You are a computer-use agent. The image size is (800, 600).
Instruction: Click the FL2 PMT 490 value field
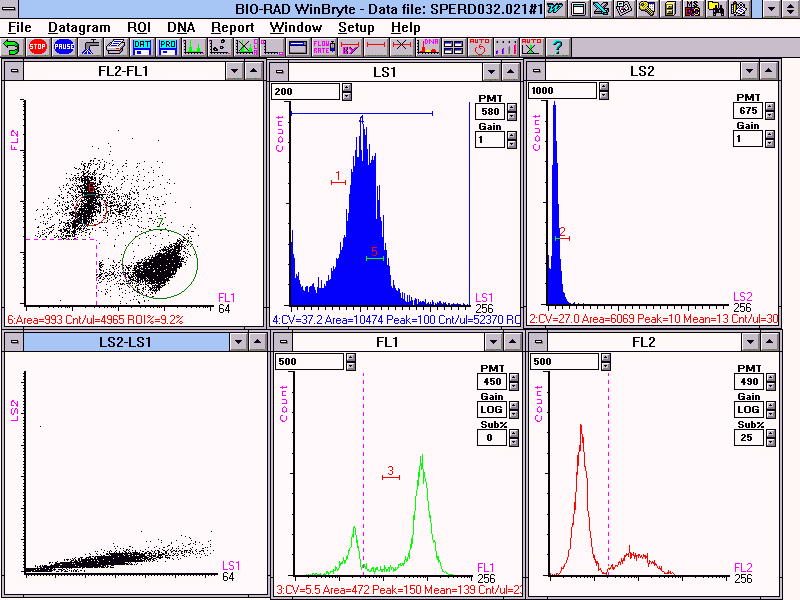[x=749, y=382]
